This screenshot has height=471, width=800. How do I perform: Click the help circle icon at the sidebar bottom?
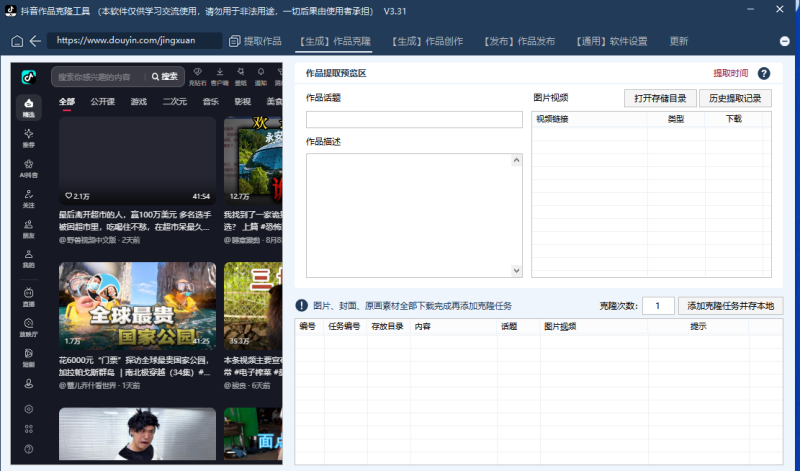coord(29,449)
